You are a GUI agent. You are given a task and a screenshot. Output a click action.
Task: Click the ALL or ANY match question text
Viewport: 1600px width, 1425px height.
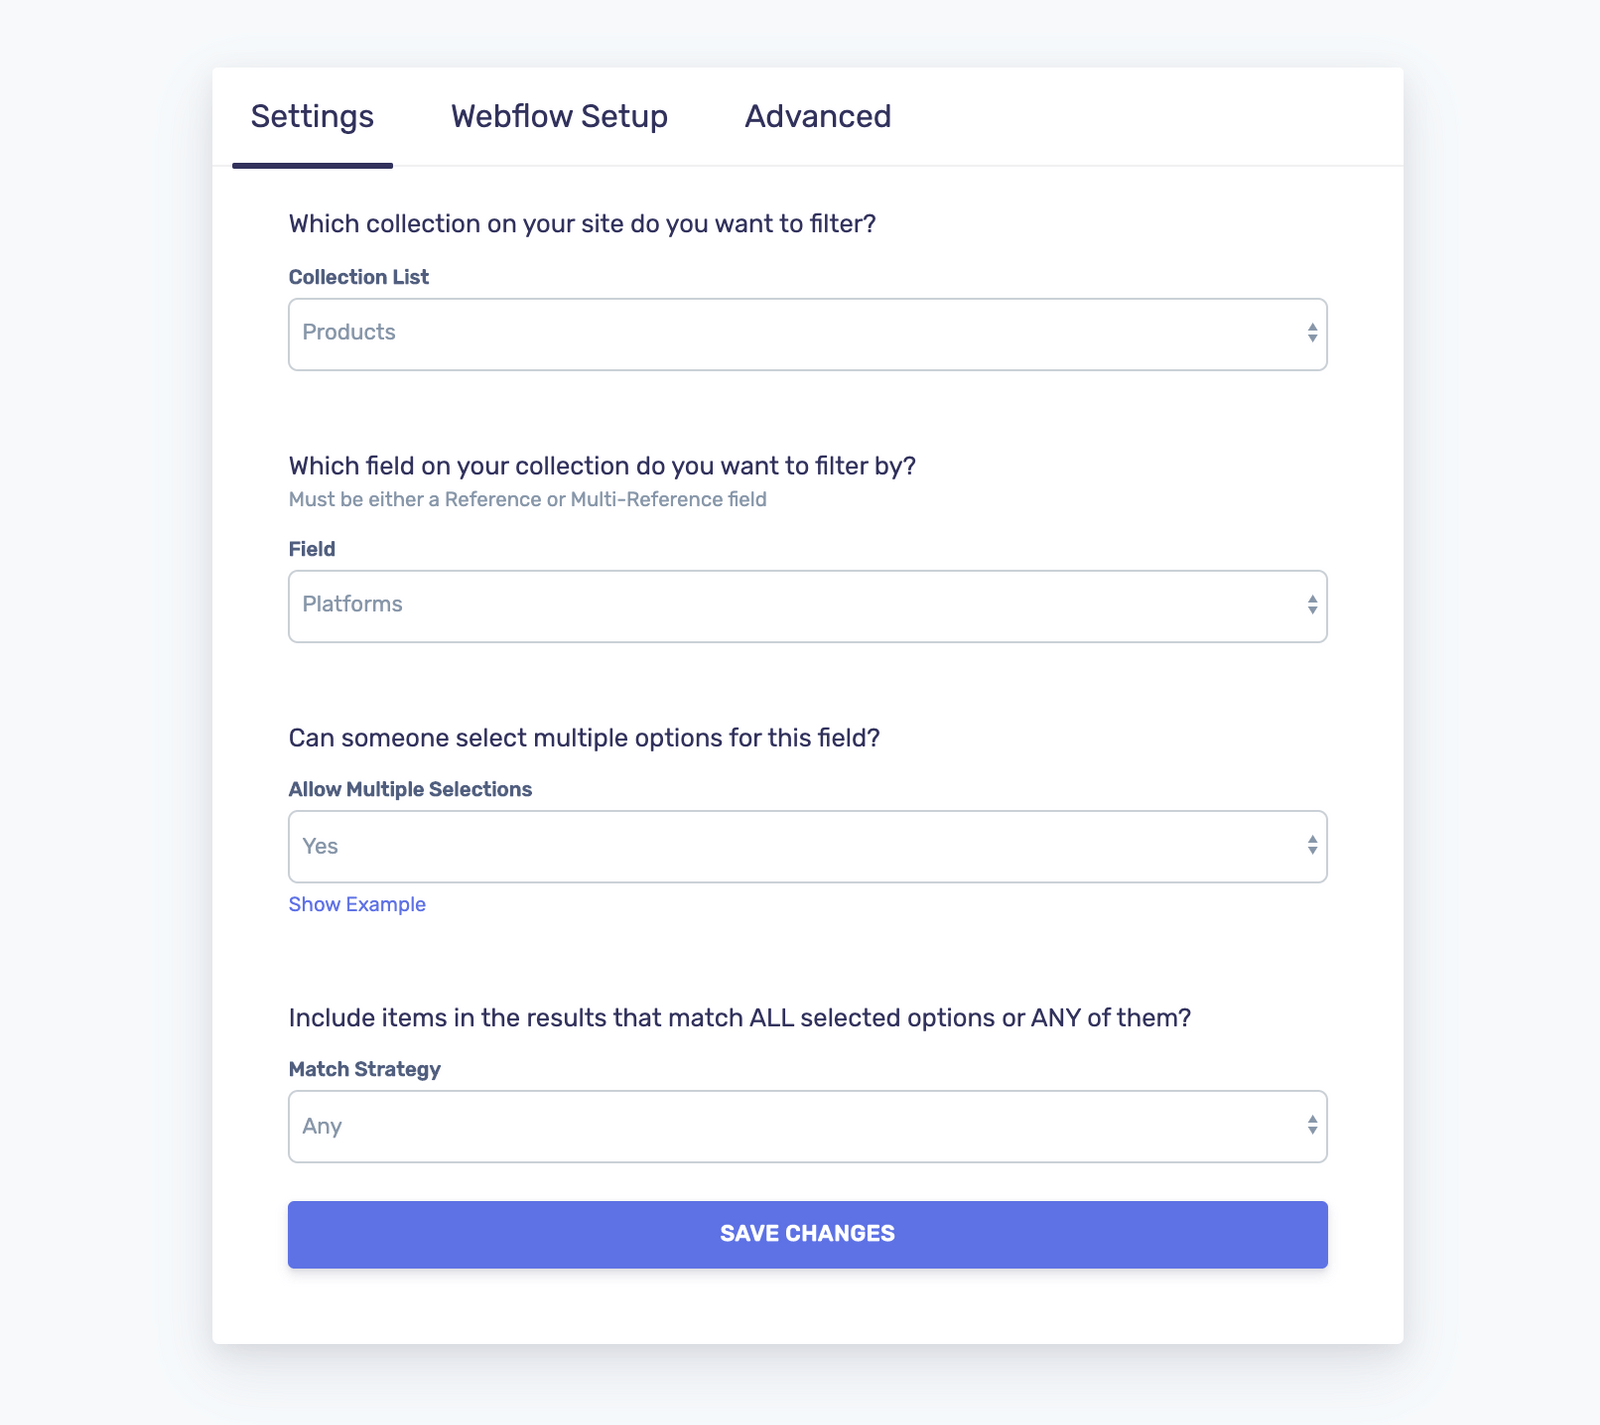739,1018
